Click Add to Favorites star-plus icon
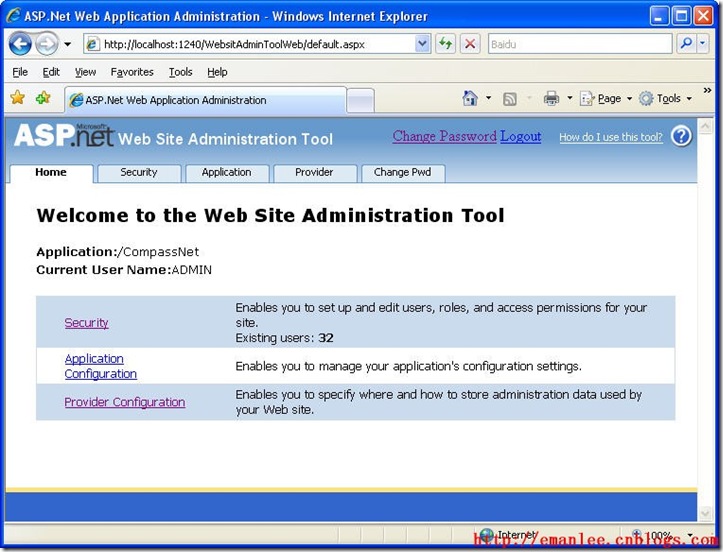The image size is (723, 552). [x=43, y=98]
